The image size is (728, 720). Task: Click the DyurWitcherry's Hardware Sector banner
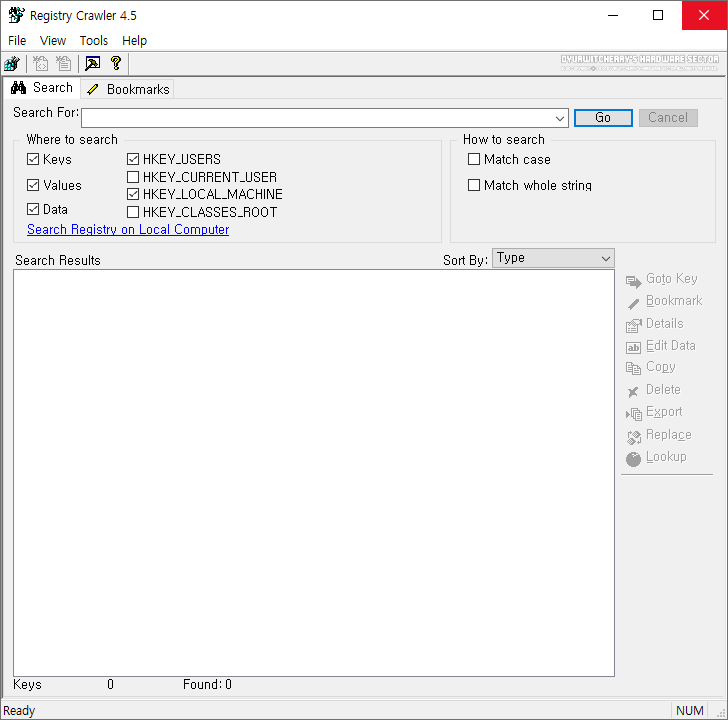(640, 63)
